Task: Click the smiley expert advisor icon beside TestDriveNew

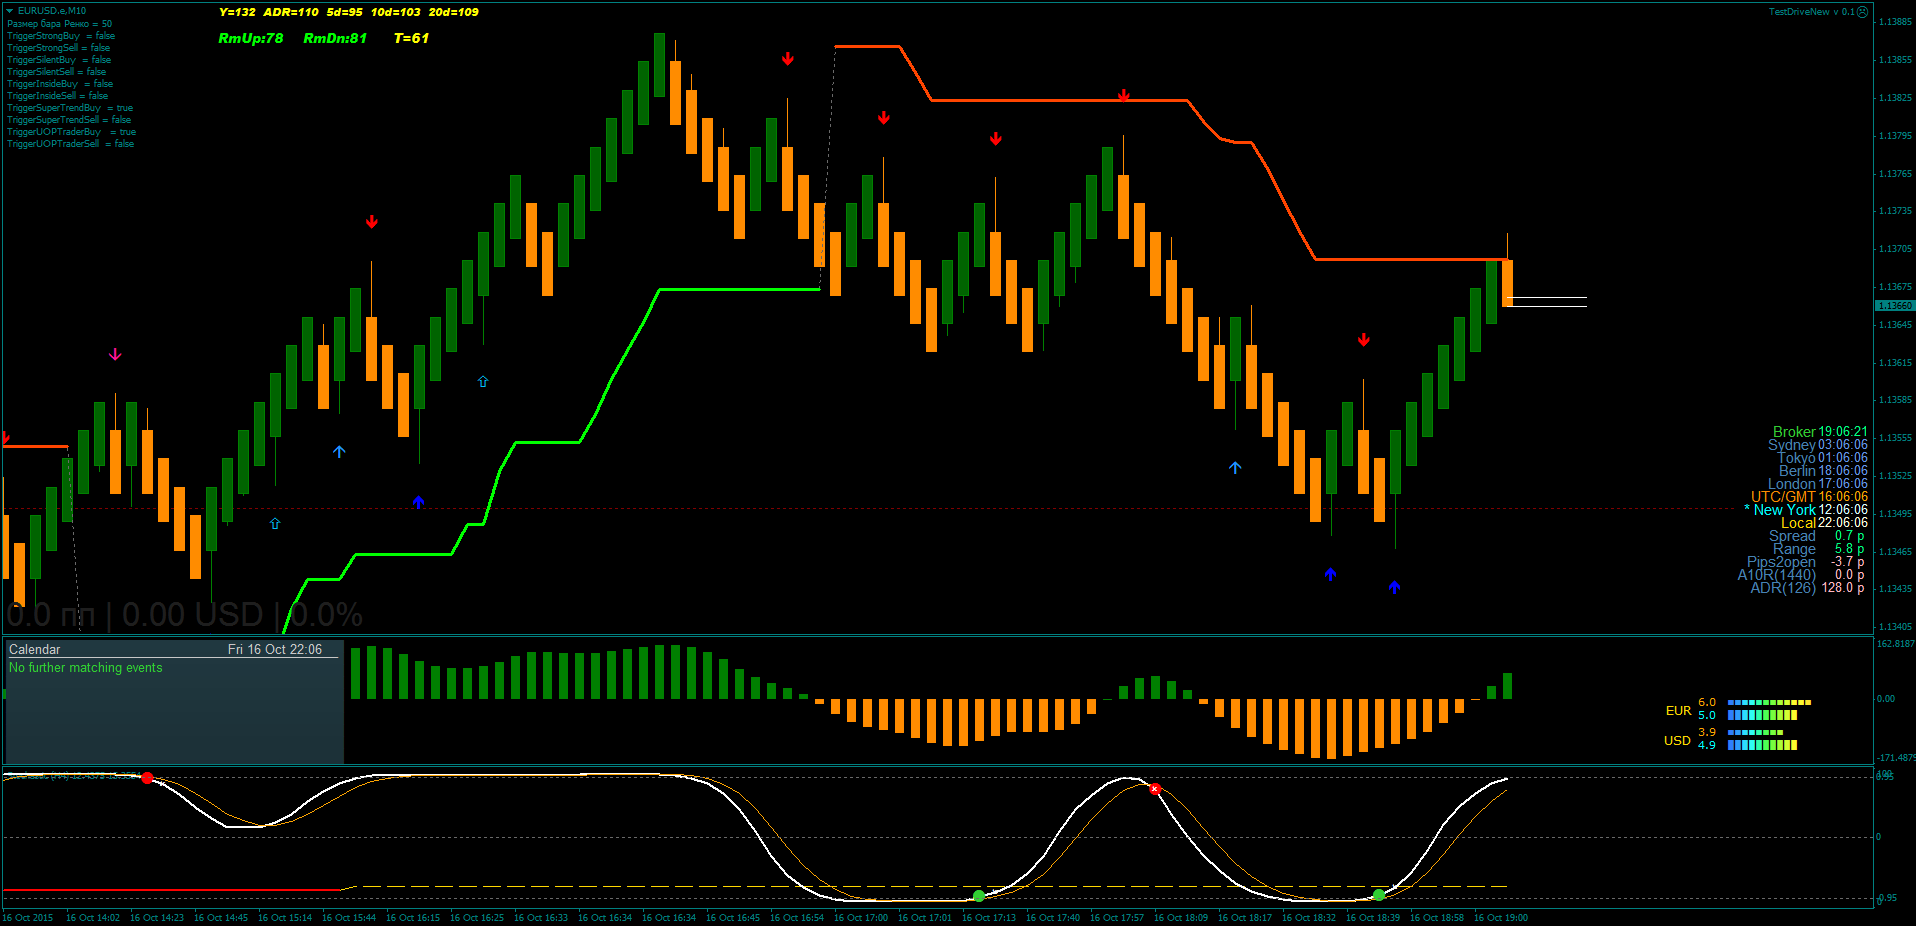Action: [1862, 12]
